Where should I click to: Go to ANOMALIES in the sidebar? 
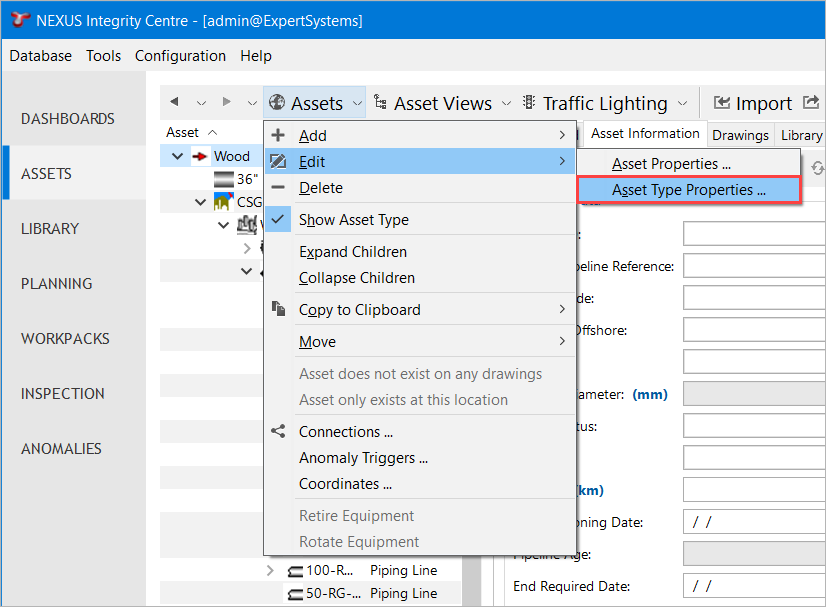(61, 448)
